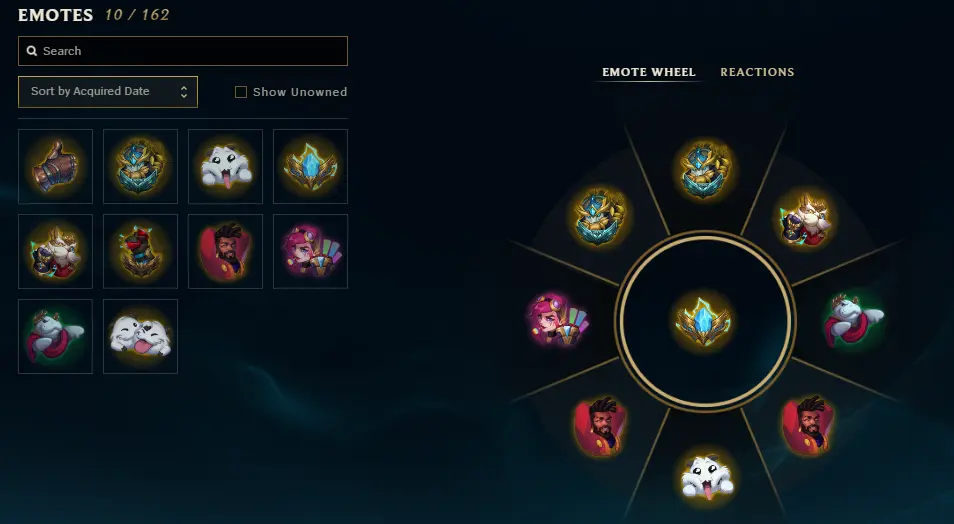
Task: Click the left wheel slot with pink-haired girl
Action: click(x=559, y=320)
